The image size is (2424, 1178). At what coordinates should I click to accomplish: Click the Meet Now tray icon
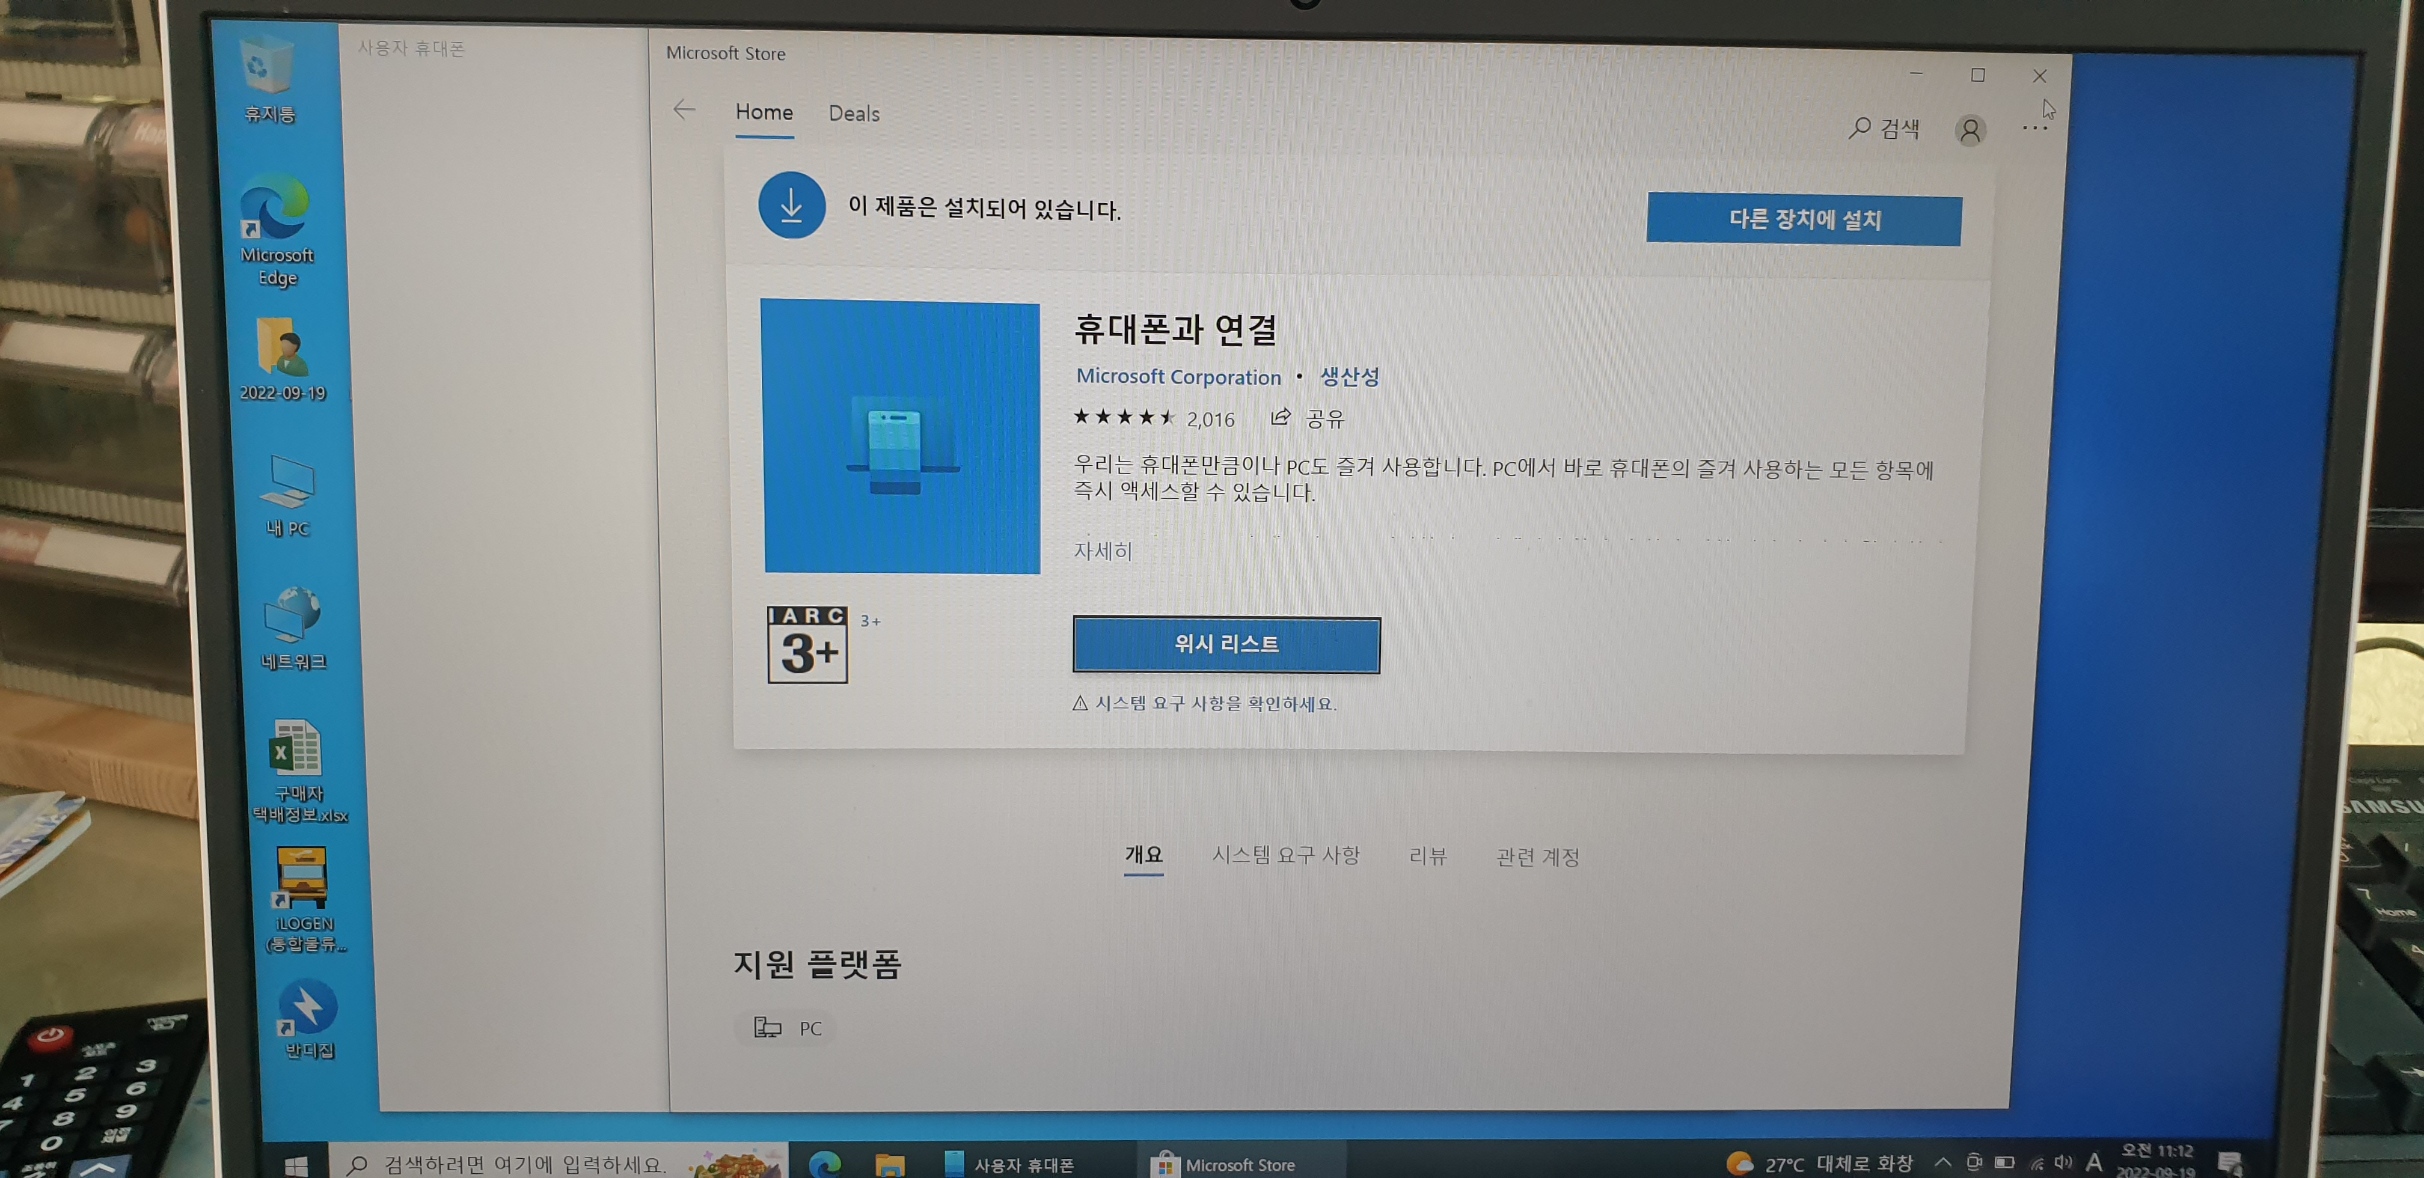point(1973,1162)
